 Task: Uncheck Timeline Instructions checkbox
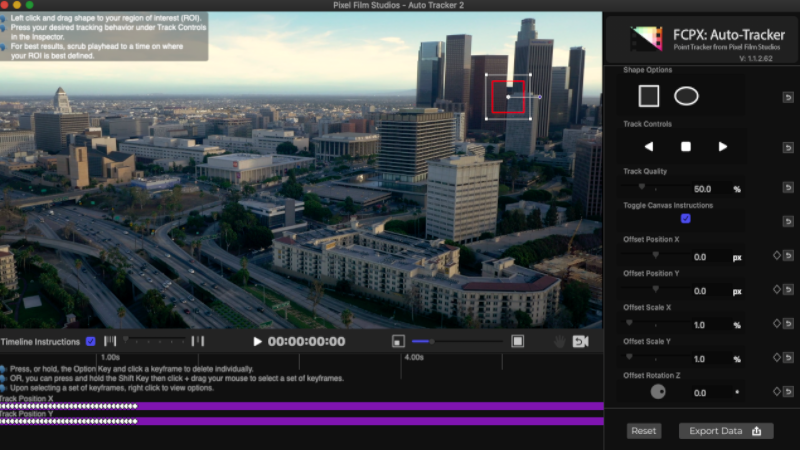(91, 341)
